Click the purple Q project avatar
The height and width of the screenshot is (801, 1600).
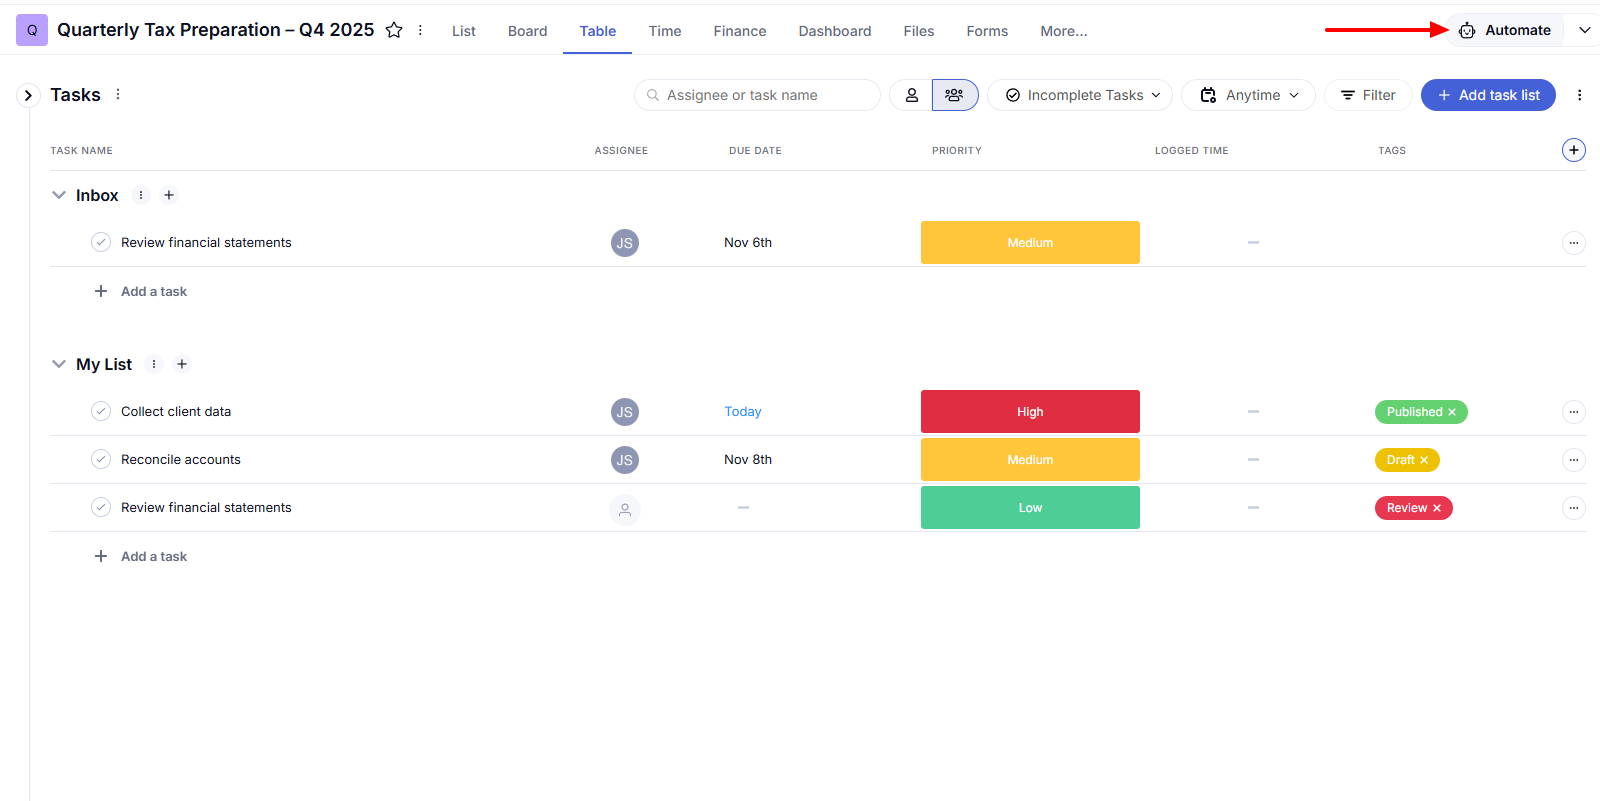pos(32,30)
